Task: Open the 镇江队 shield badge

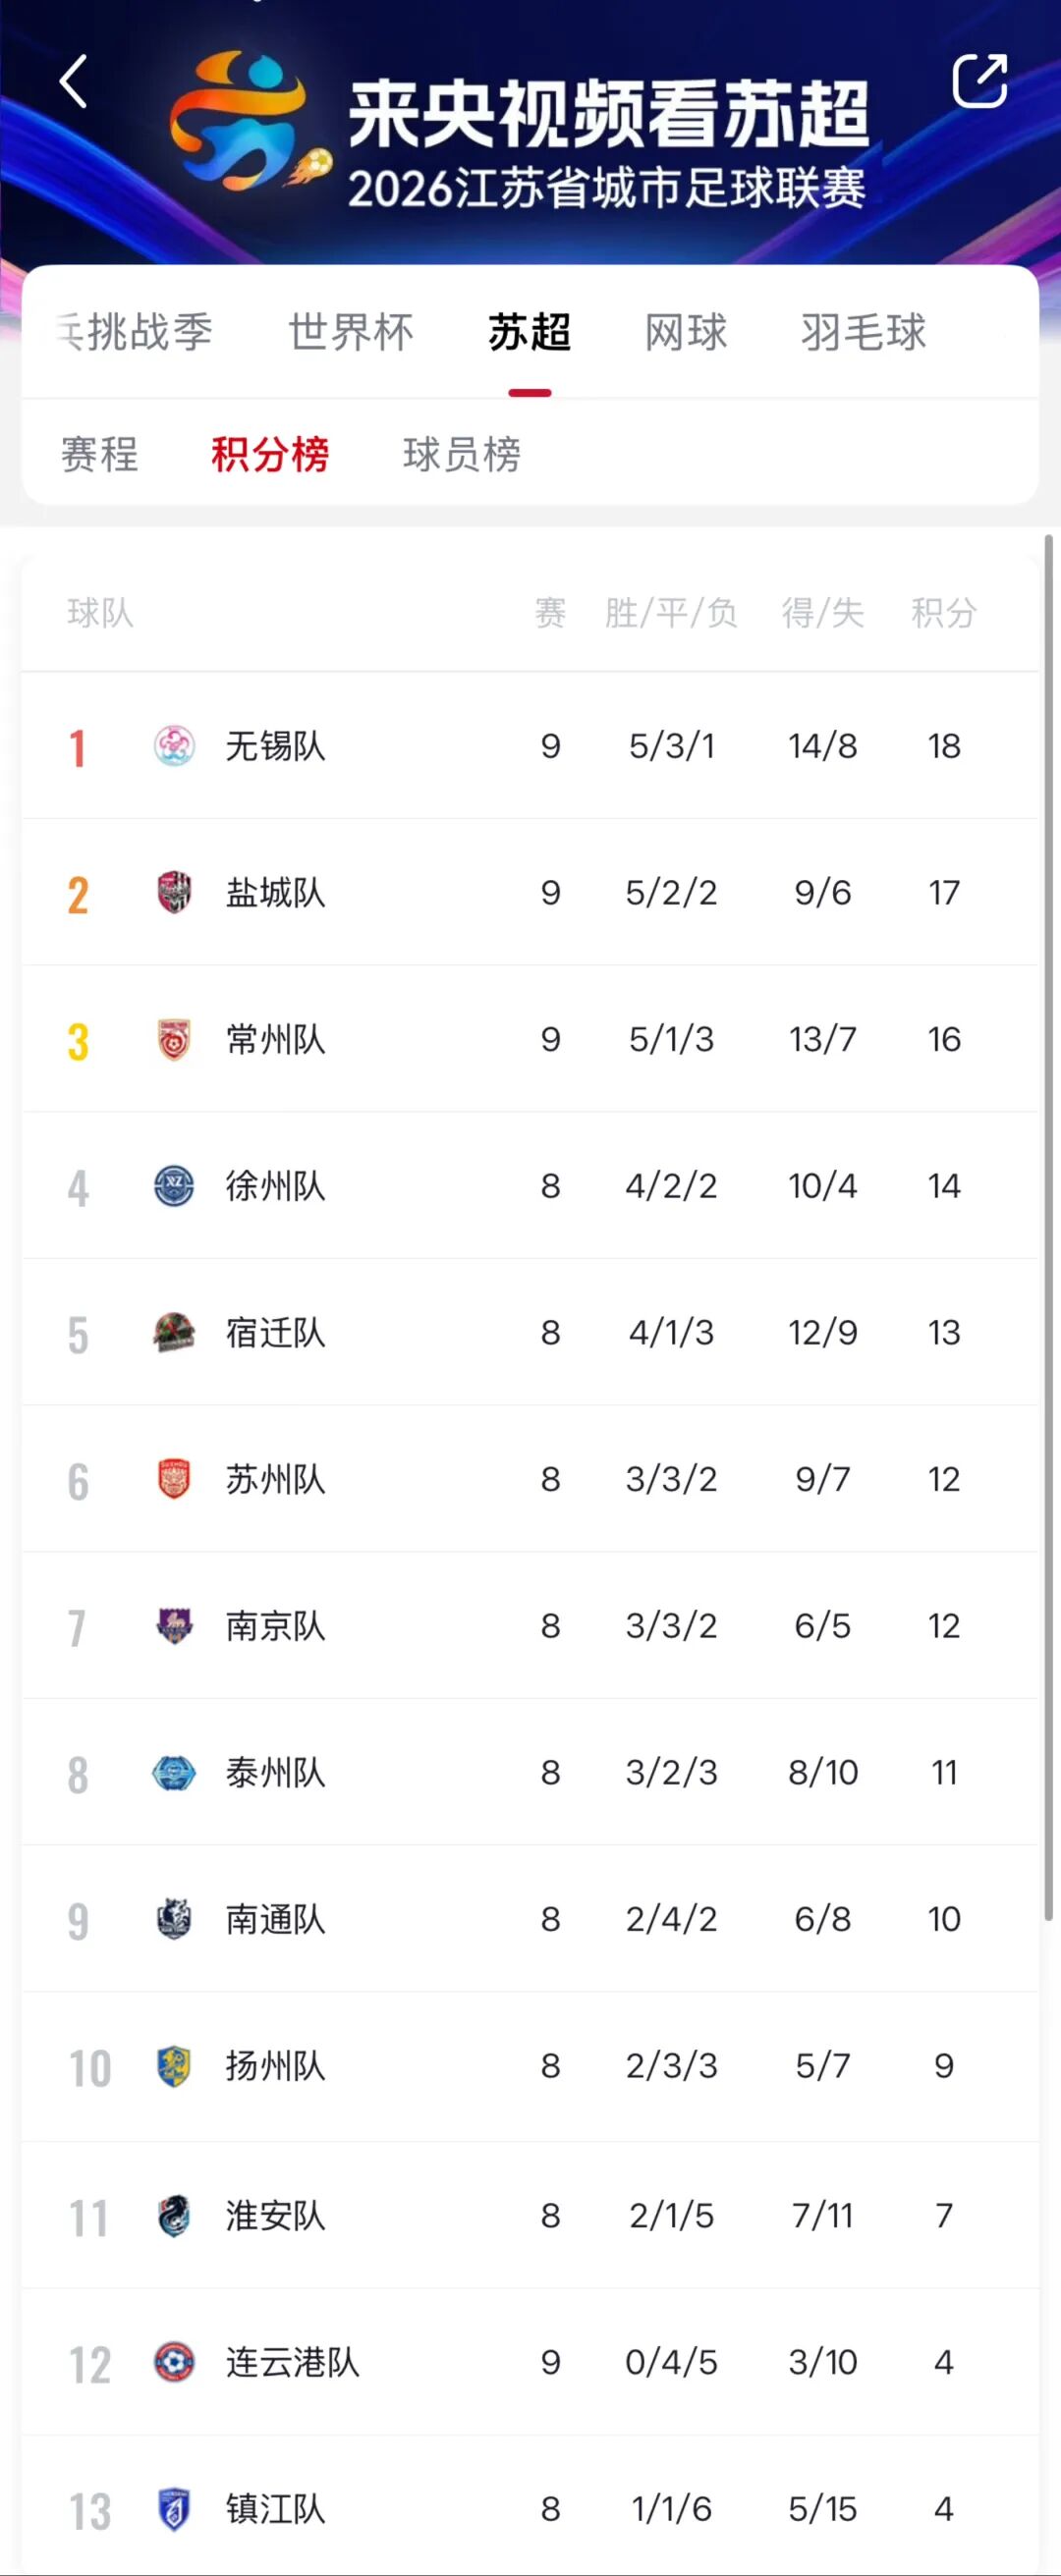Action: (x=174, y=2509)
